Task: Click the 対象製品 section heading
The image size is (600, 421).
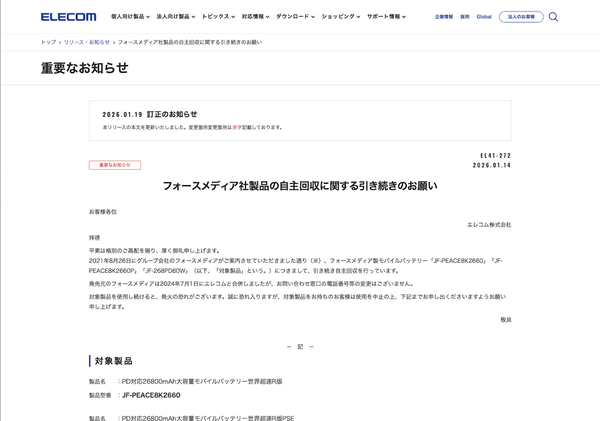Action: click(113, 361)
